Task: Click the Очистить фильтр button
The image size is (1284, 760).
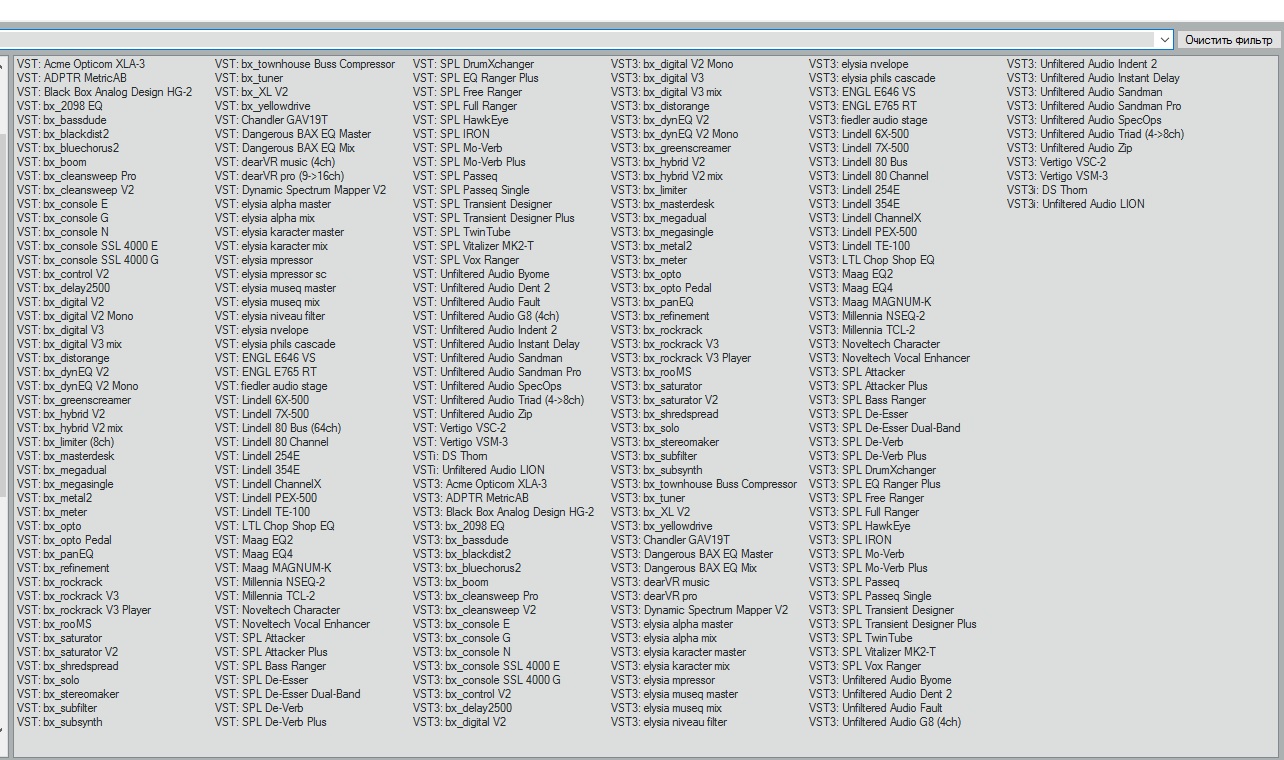Action: (1228, 40)
